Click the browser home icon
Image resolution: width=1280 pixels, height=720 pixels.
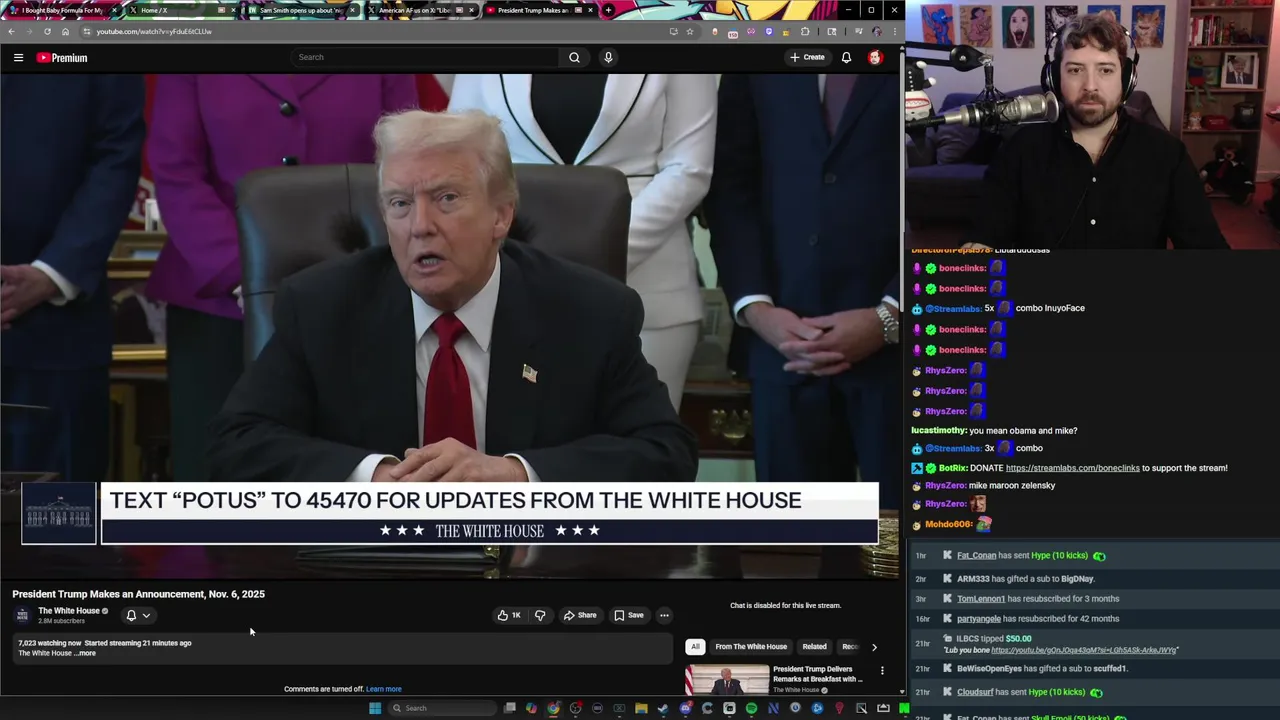pyautogui.click(x=65, y=31)
